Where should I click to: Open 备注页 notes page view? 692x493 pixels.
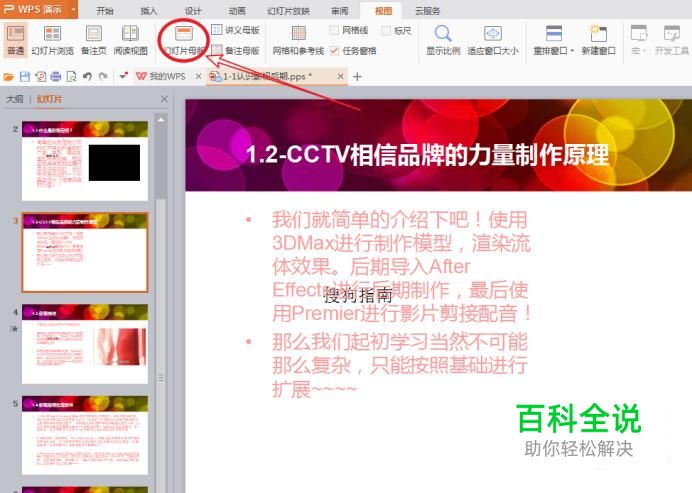[x=94, y=40]
